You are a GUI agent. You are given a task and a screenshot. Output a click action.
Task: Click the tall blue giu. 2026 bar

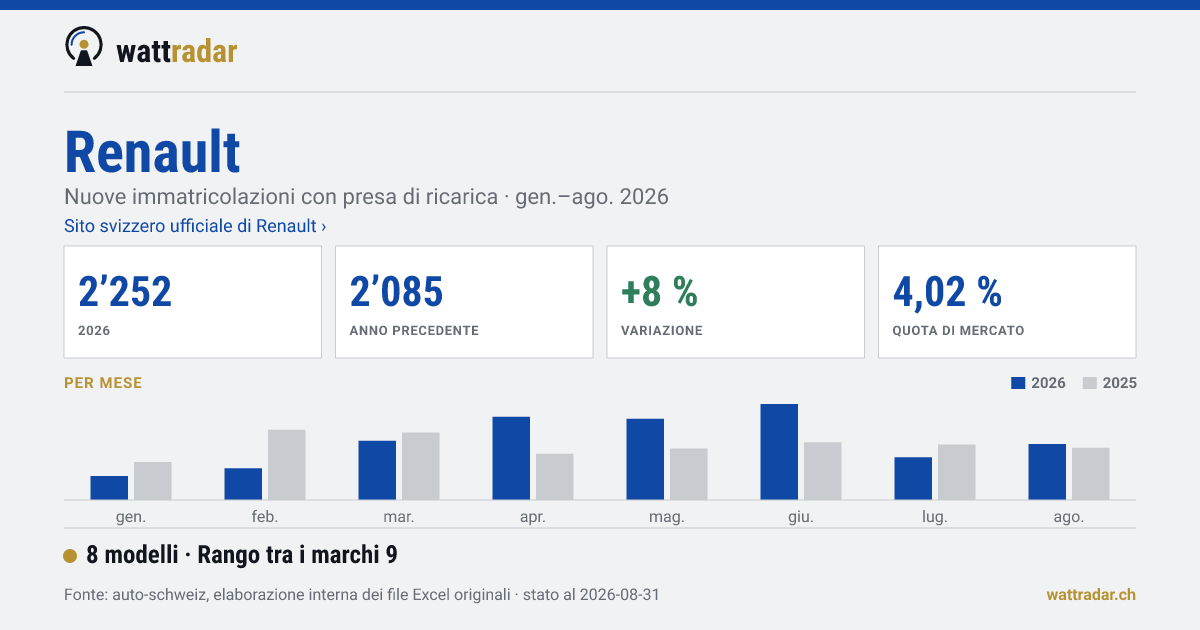[779, 452]
